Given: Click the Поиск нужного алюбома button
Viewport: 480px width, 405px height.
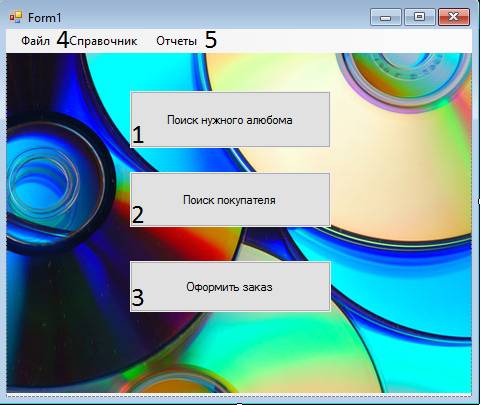Looking at the screenshot, I should pyautogui.click(x=230, y=120).
